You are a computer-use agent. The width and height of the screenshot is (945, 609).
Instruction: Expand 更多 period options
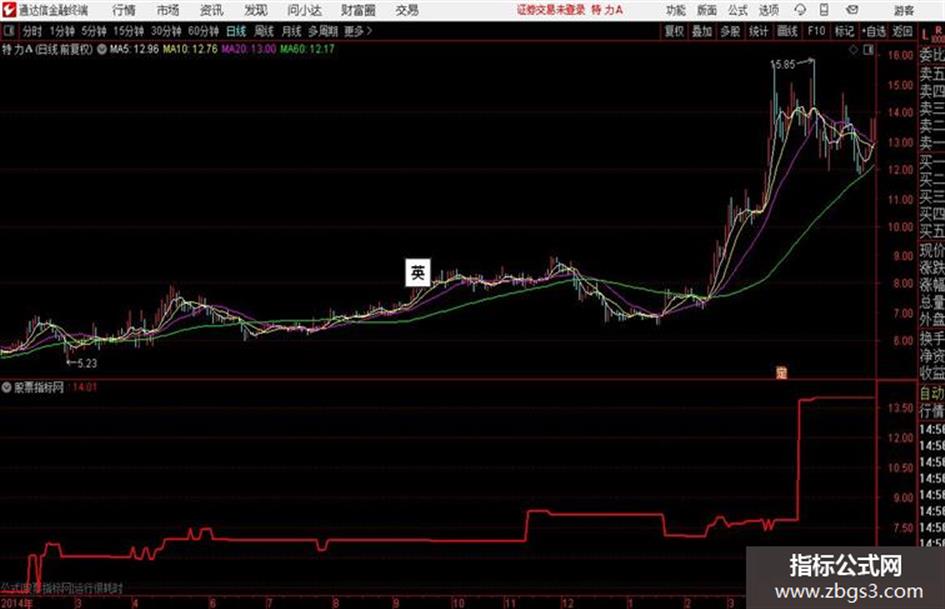[x=358, y=31]
